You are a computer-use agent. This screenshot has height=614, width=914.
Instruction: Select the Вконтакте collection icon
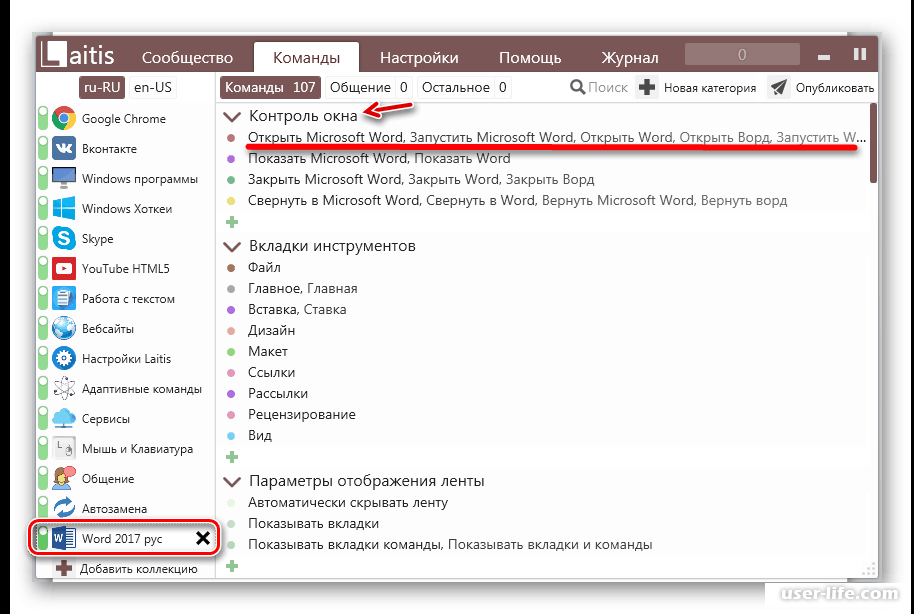pos(64,148)
